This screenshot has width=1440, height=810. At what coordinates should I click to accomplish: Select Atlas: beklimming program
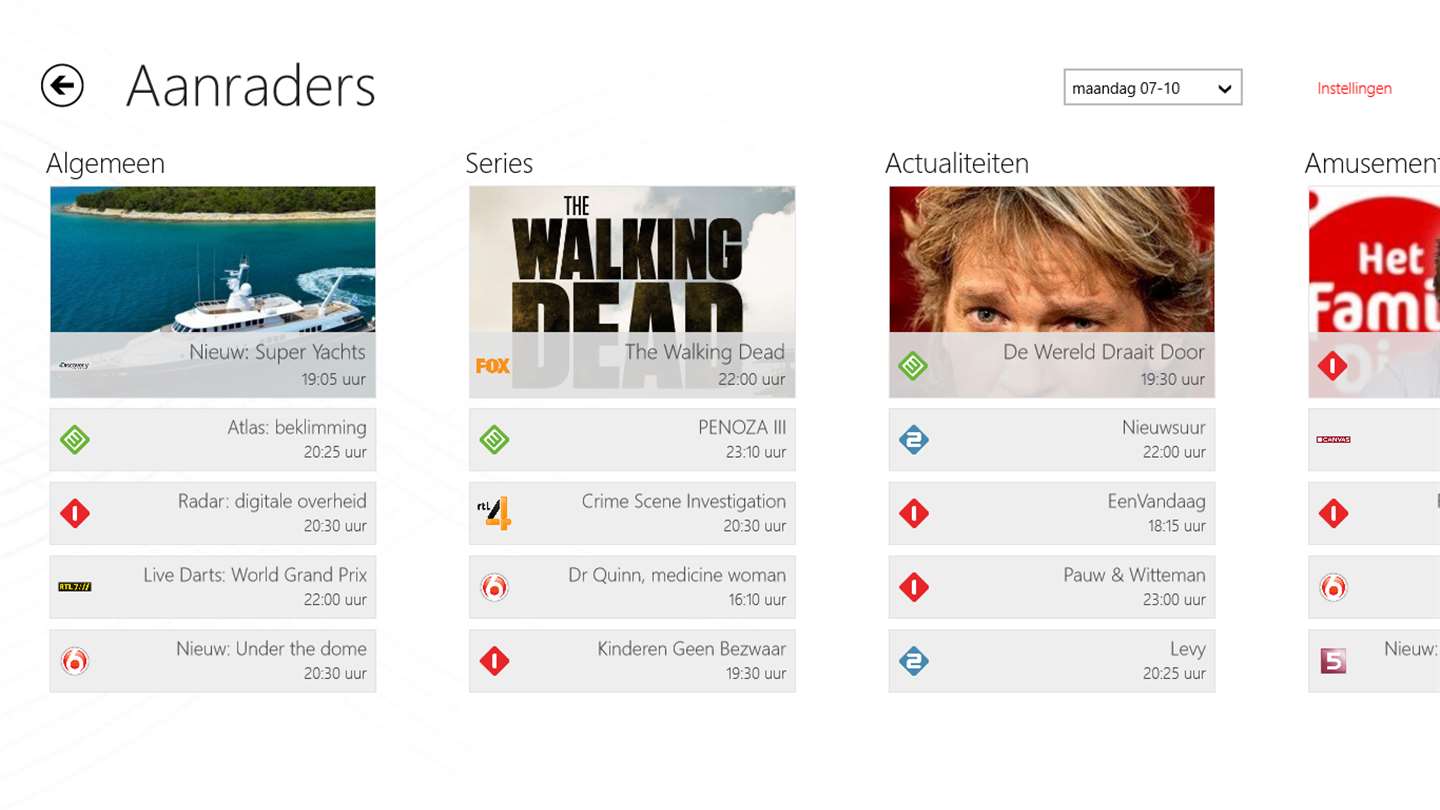click(213, 439)
